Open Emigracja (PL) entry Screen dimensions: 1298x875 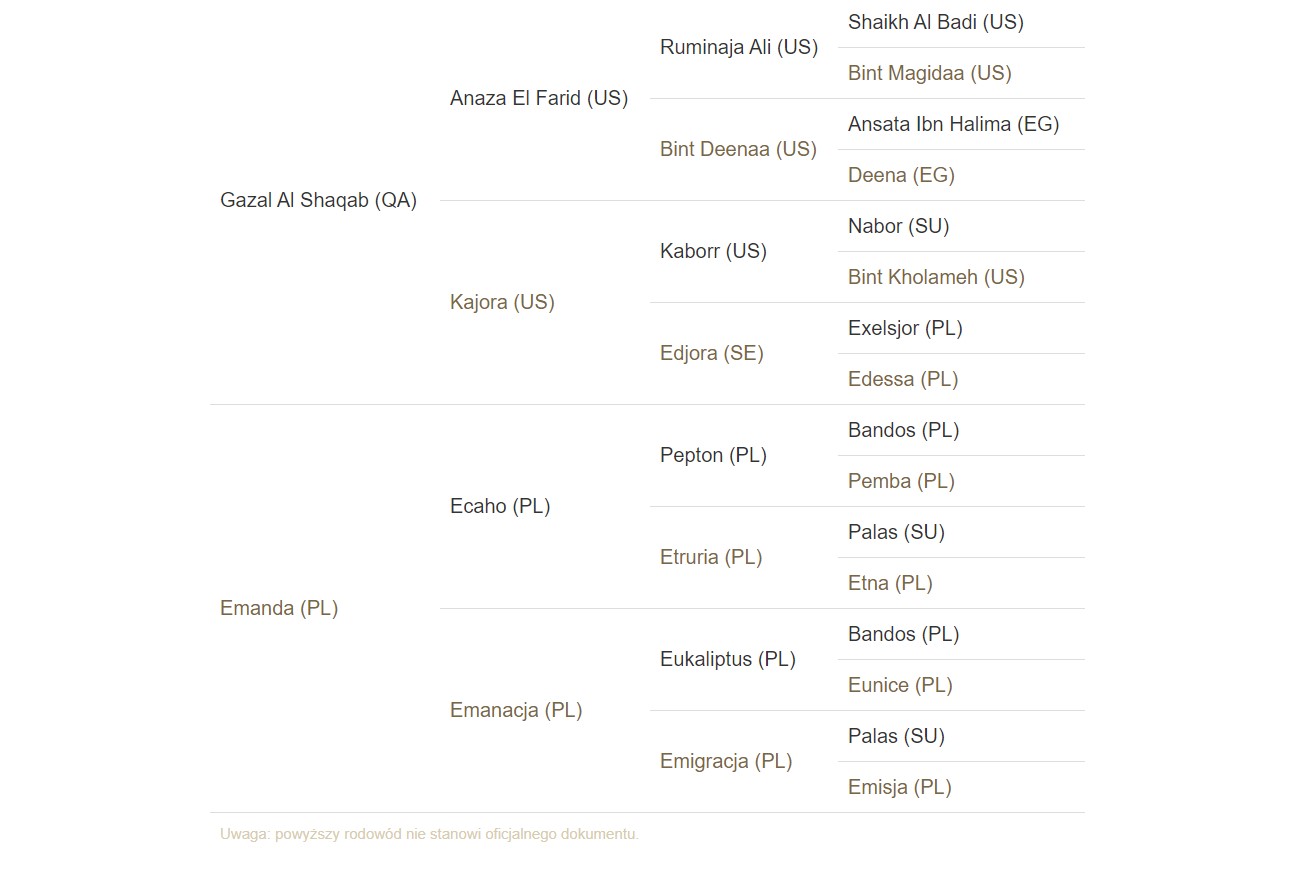tap(726, 761)
